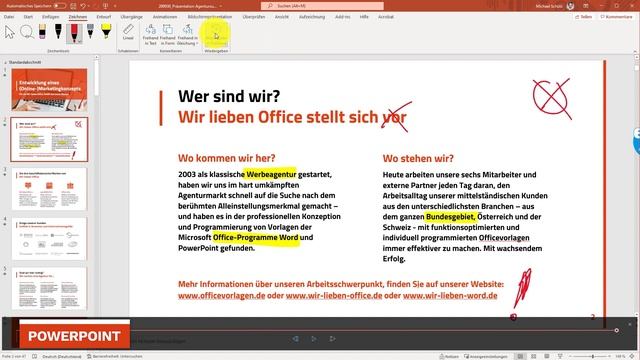Screen dimensions: 640x360
Task: Convert with Freihand in Gleichung
Action: [187, 35]
